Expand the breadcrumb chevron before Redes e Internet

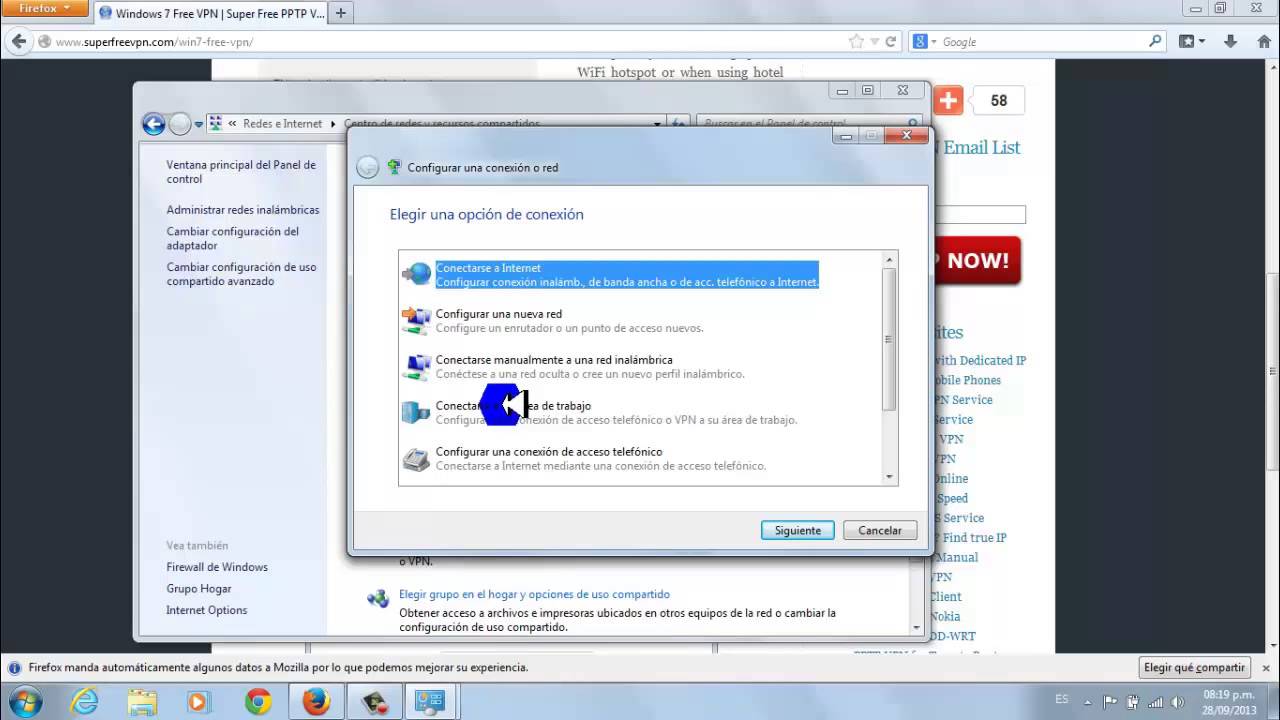(232, 124)
